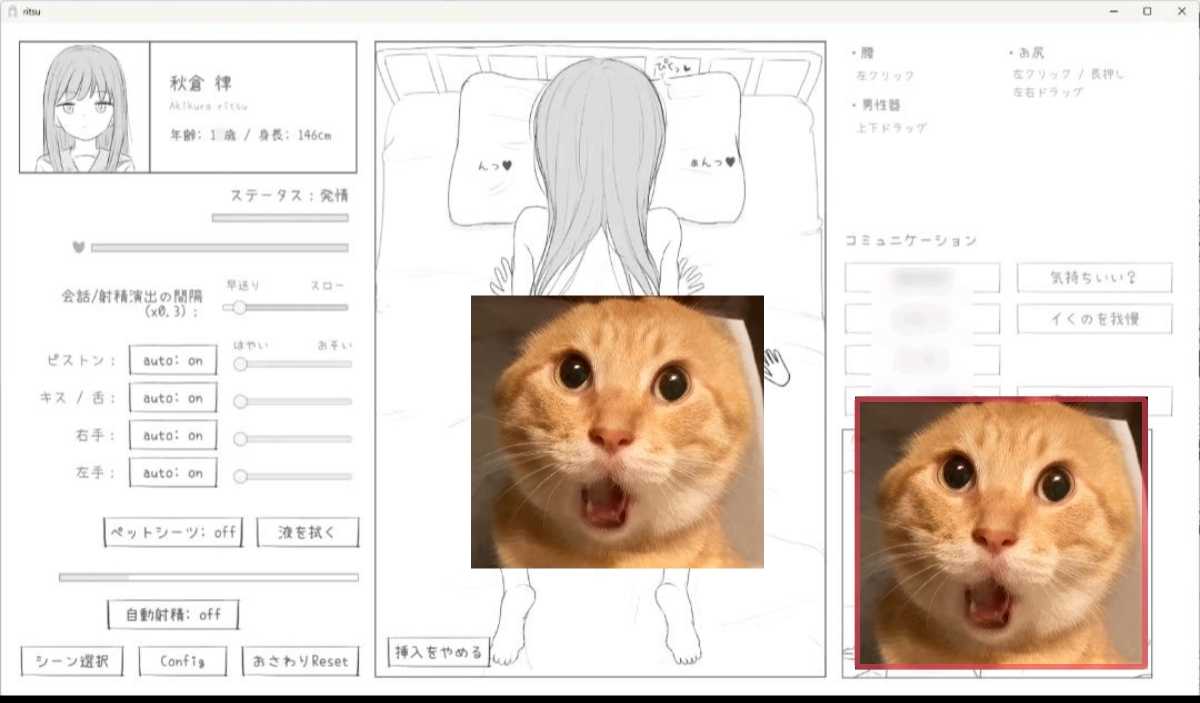The image size is (1200, 703).
Task: Open the Config settings
Action: pos(181,660)
